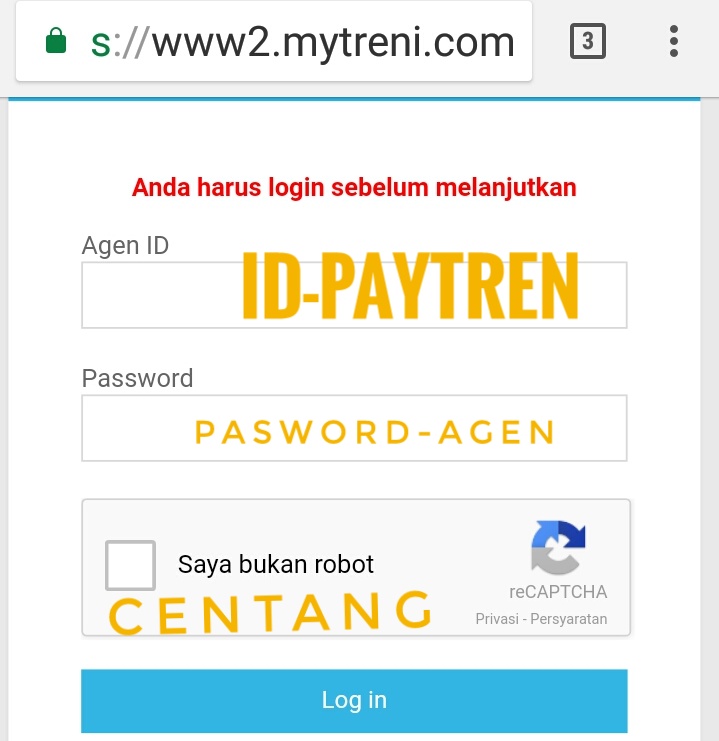Click the reCAPTCHA text under the logo
This screenshot has height=741, width=719.
(x=558, y=592)
